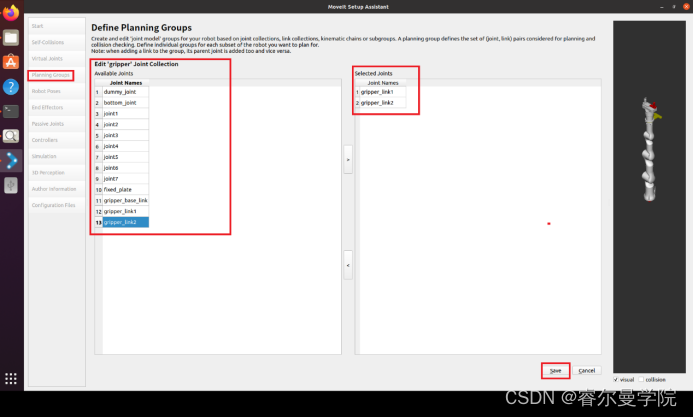693x417 pixels.
Task: Open the Files manager in dock
Action: [11, 38]
